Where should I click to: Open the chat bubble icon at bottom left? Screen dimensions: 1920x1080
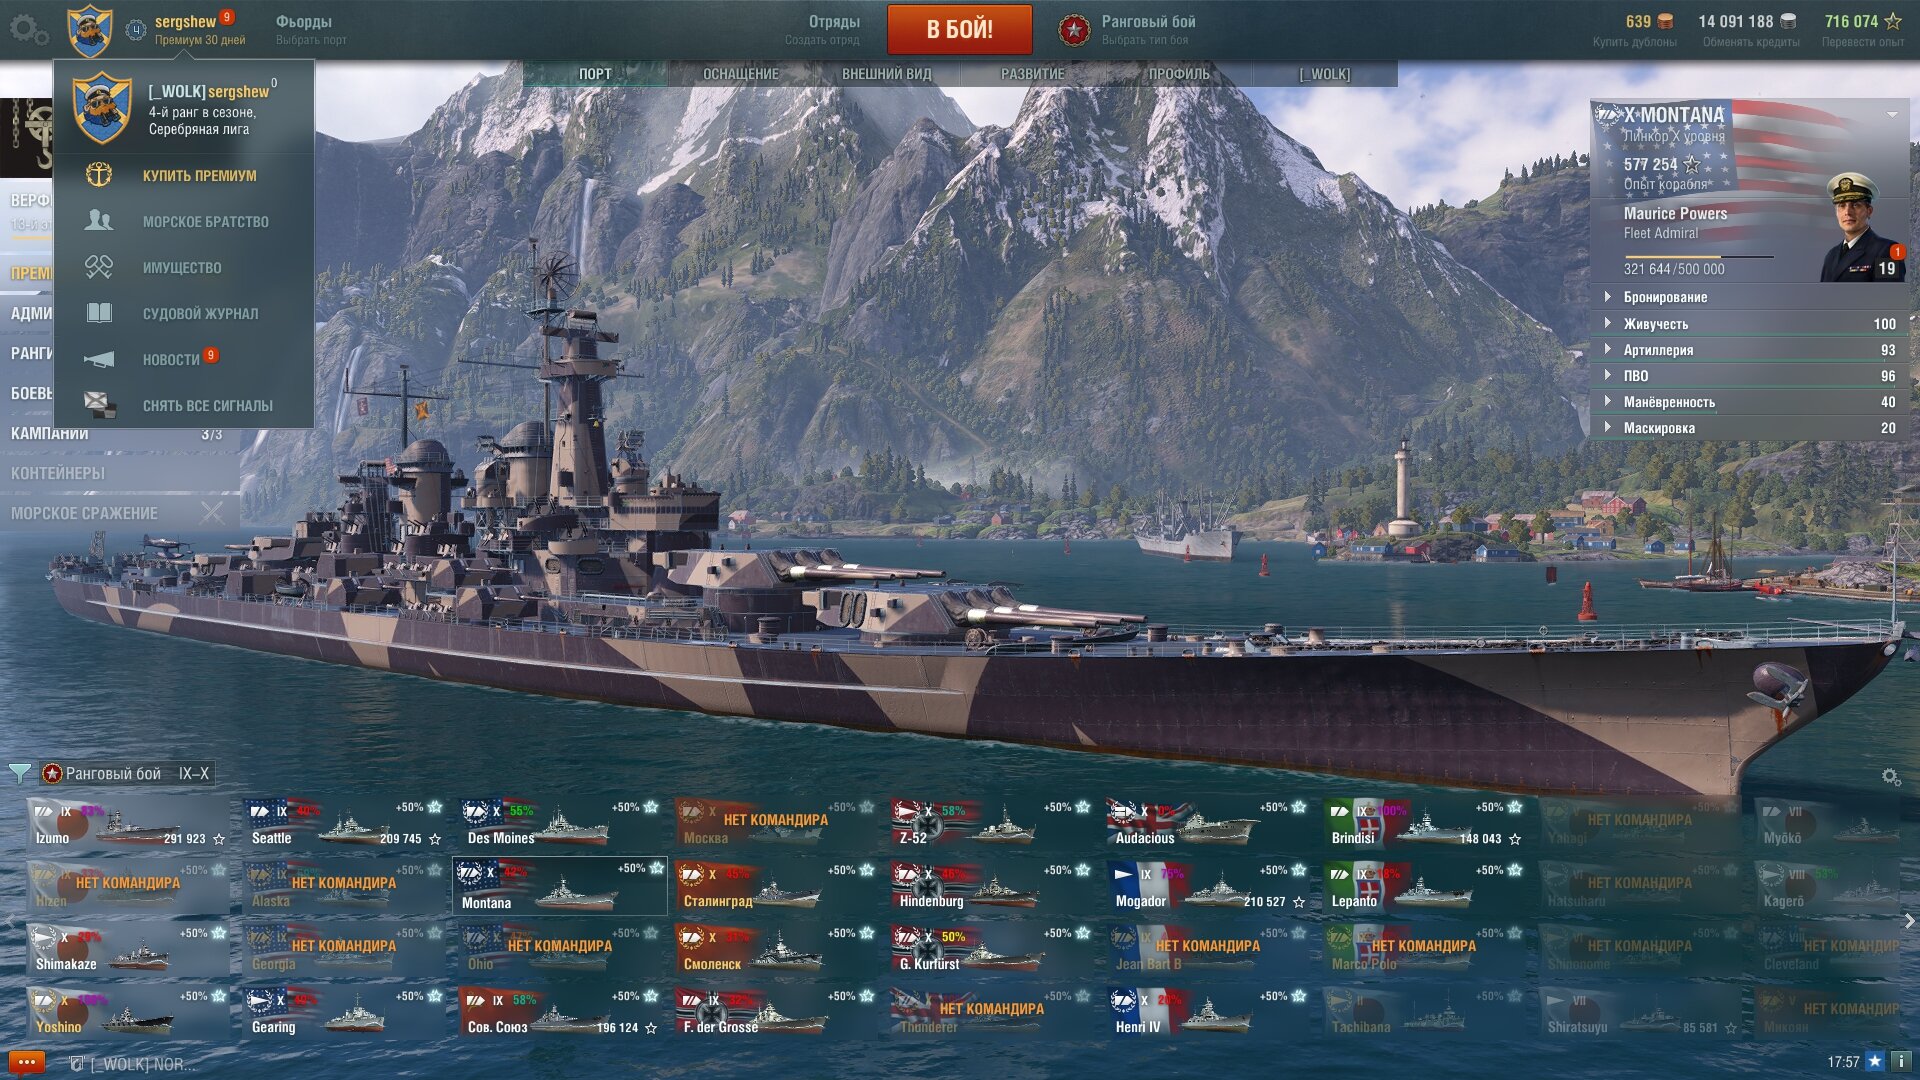pyautogui.click(x=26, y=1062)
